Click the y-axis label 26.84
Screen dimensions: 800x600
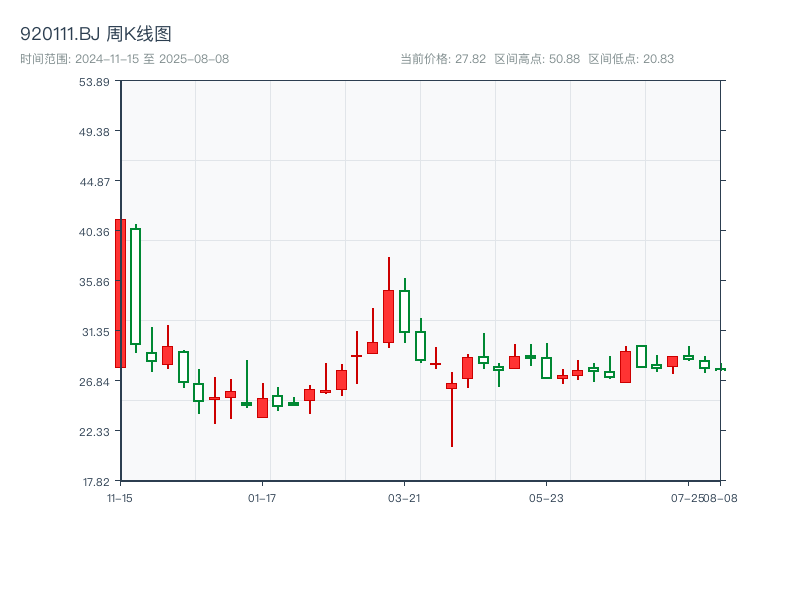pyautogui.click(x=94, y=382)
